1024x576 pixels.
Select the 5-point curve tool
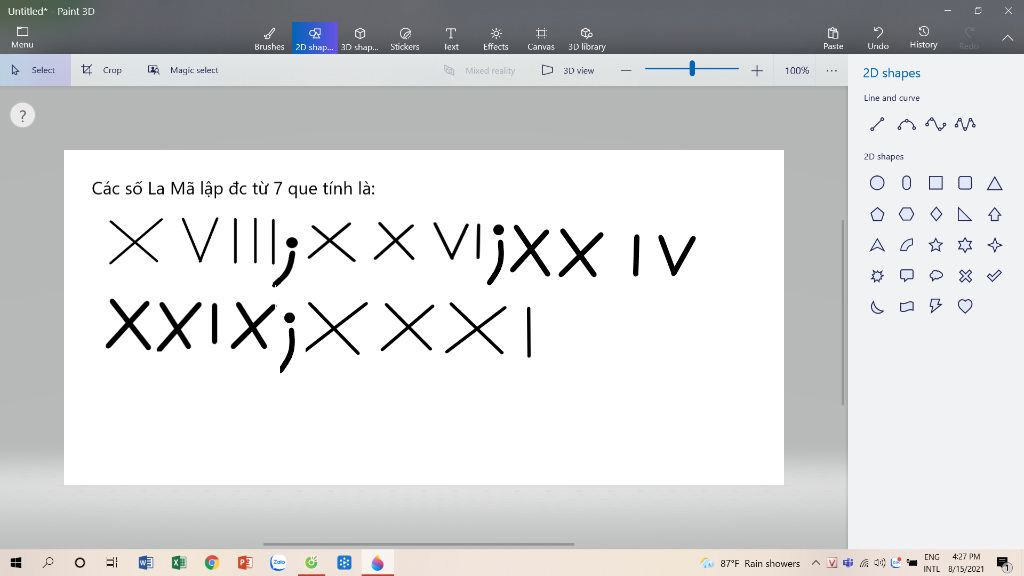click(965, 124)
